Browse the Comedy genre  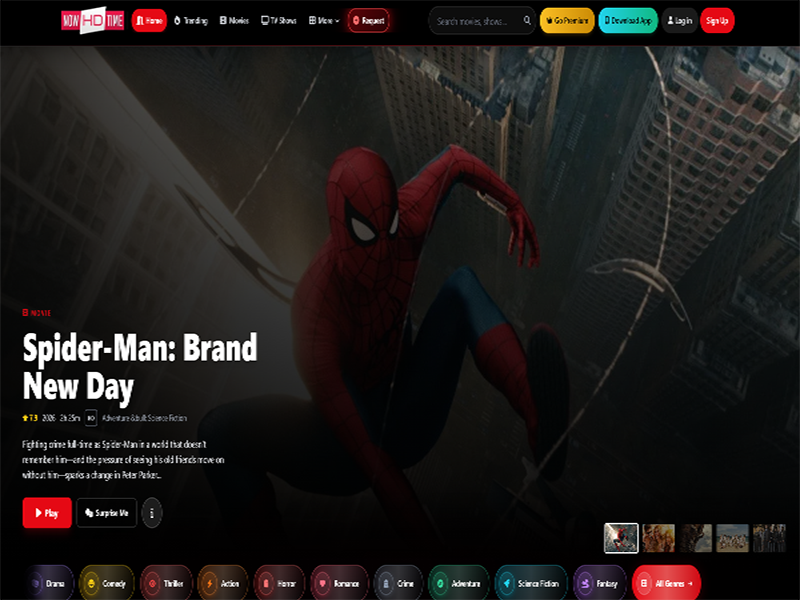click(107, 583)
